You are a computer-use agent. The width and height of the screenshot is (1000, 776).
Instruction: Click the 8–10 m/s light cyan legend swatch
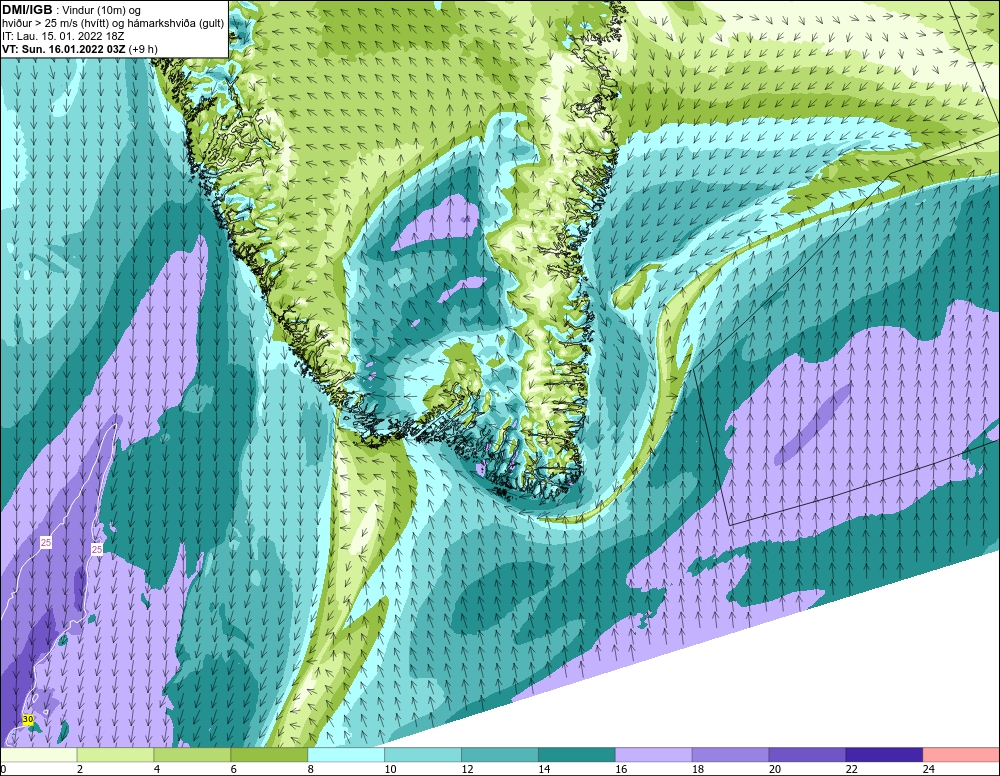(x=346, y=755)
